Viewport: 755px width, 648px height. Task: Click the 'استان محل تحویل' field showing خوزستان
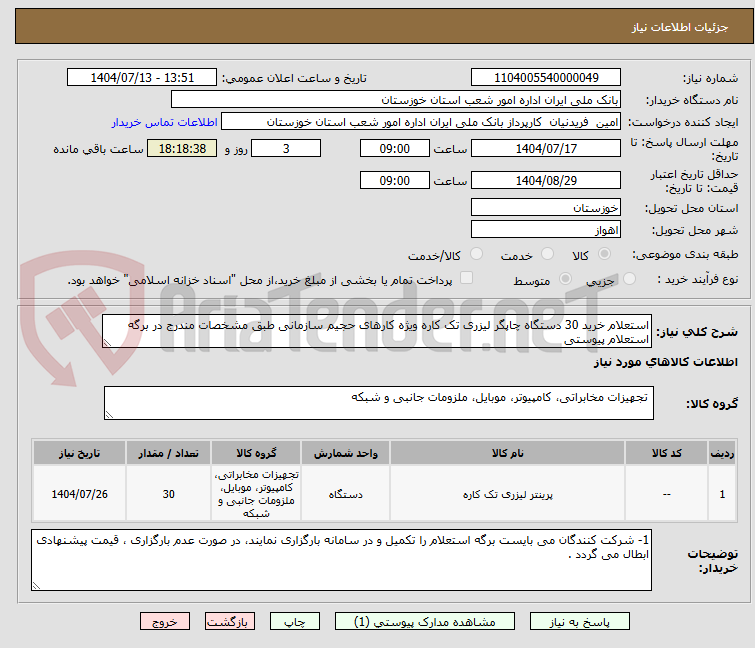click(x=546, y=208)
